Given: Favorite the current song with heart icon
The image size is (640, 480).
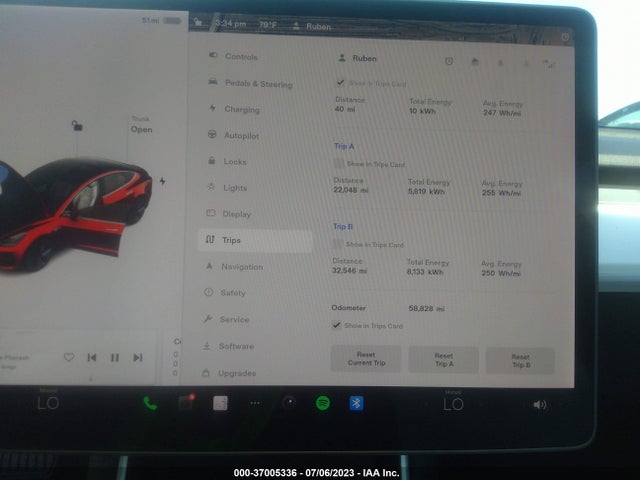Looking at the screenshot, I should pos(69,357).
